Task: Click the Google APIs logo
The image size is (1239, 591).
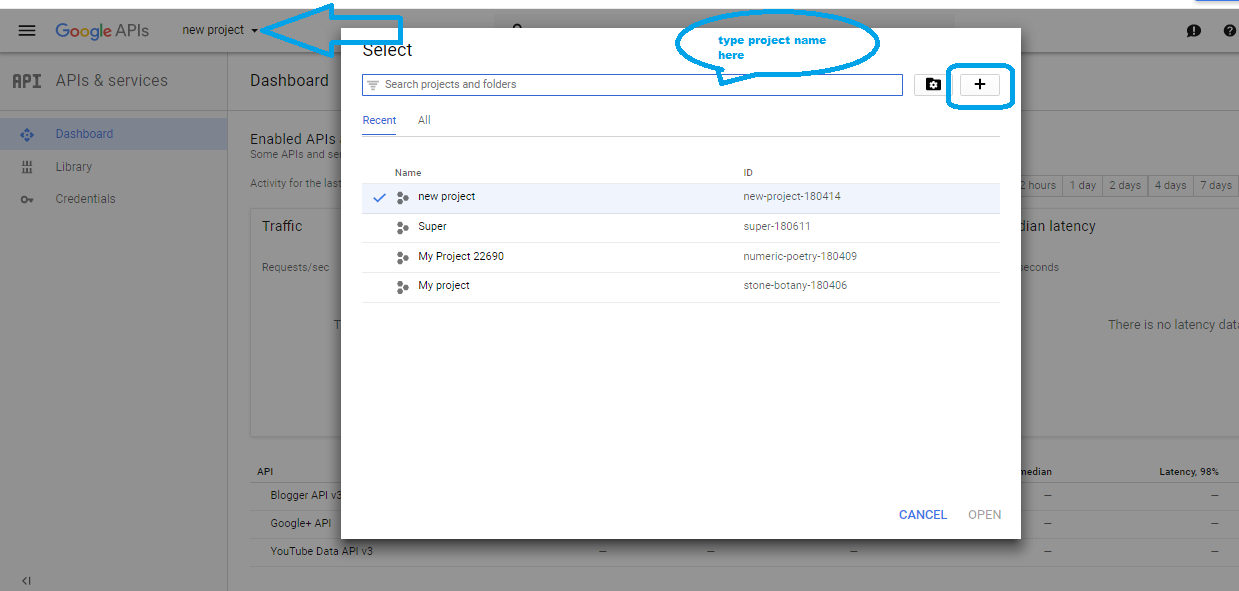Action: coord(102,31)
